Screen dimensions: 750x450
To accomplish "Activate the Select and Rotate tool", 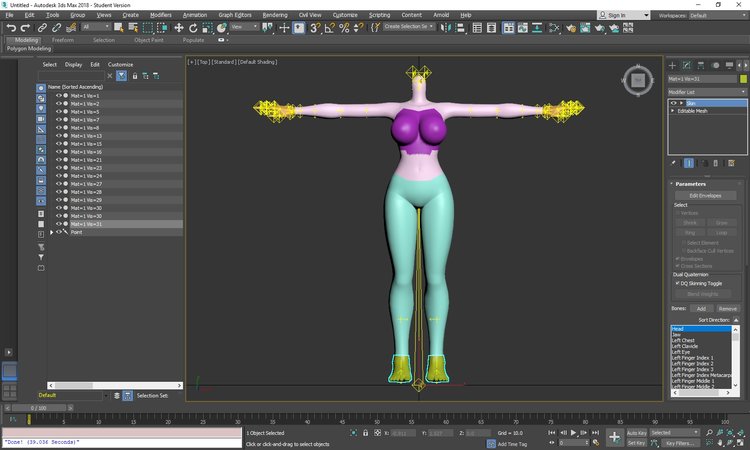I will 193,28.
